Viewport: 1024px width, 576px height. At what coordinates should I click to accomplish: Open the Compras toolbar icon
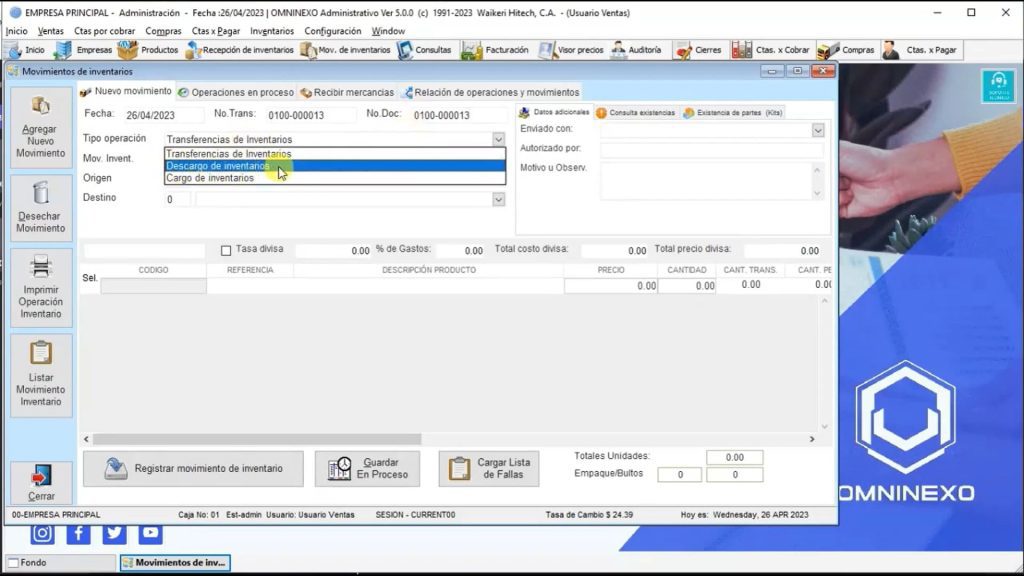click(846, 50)
